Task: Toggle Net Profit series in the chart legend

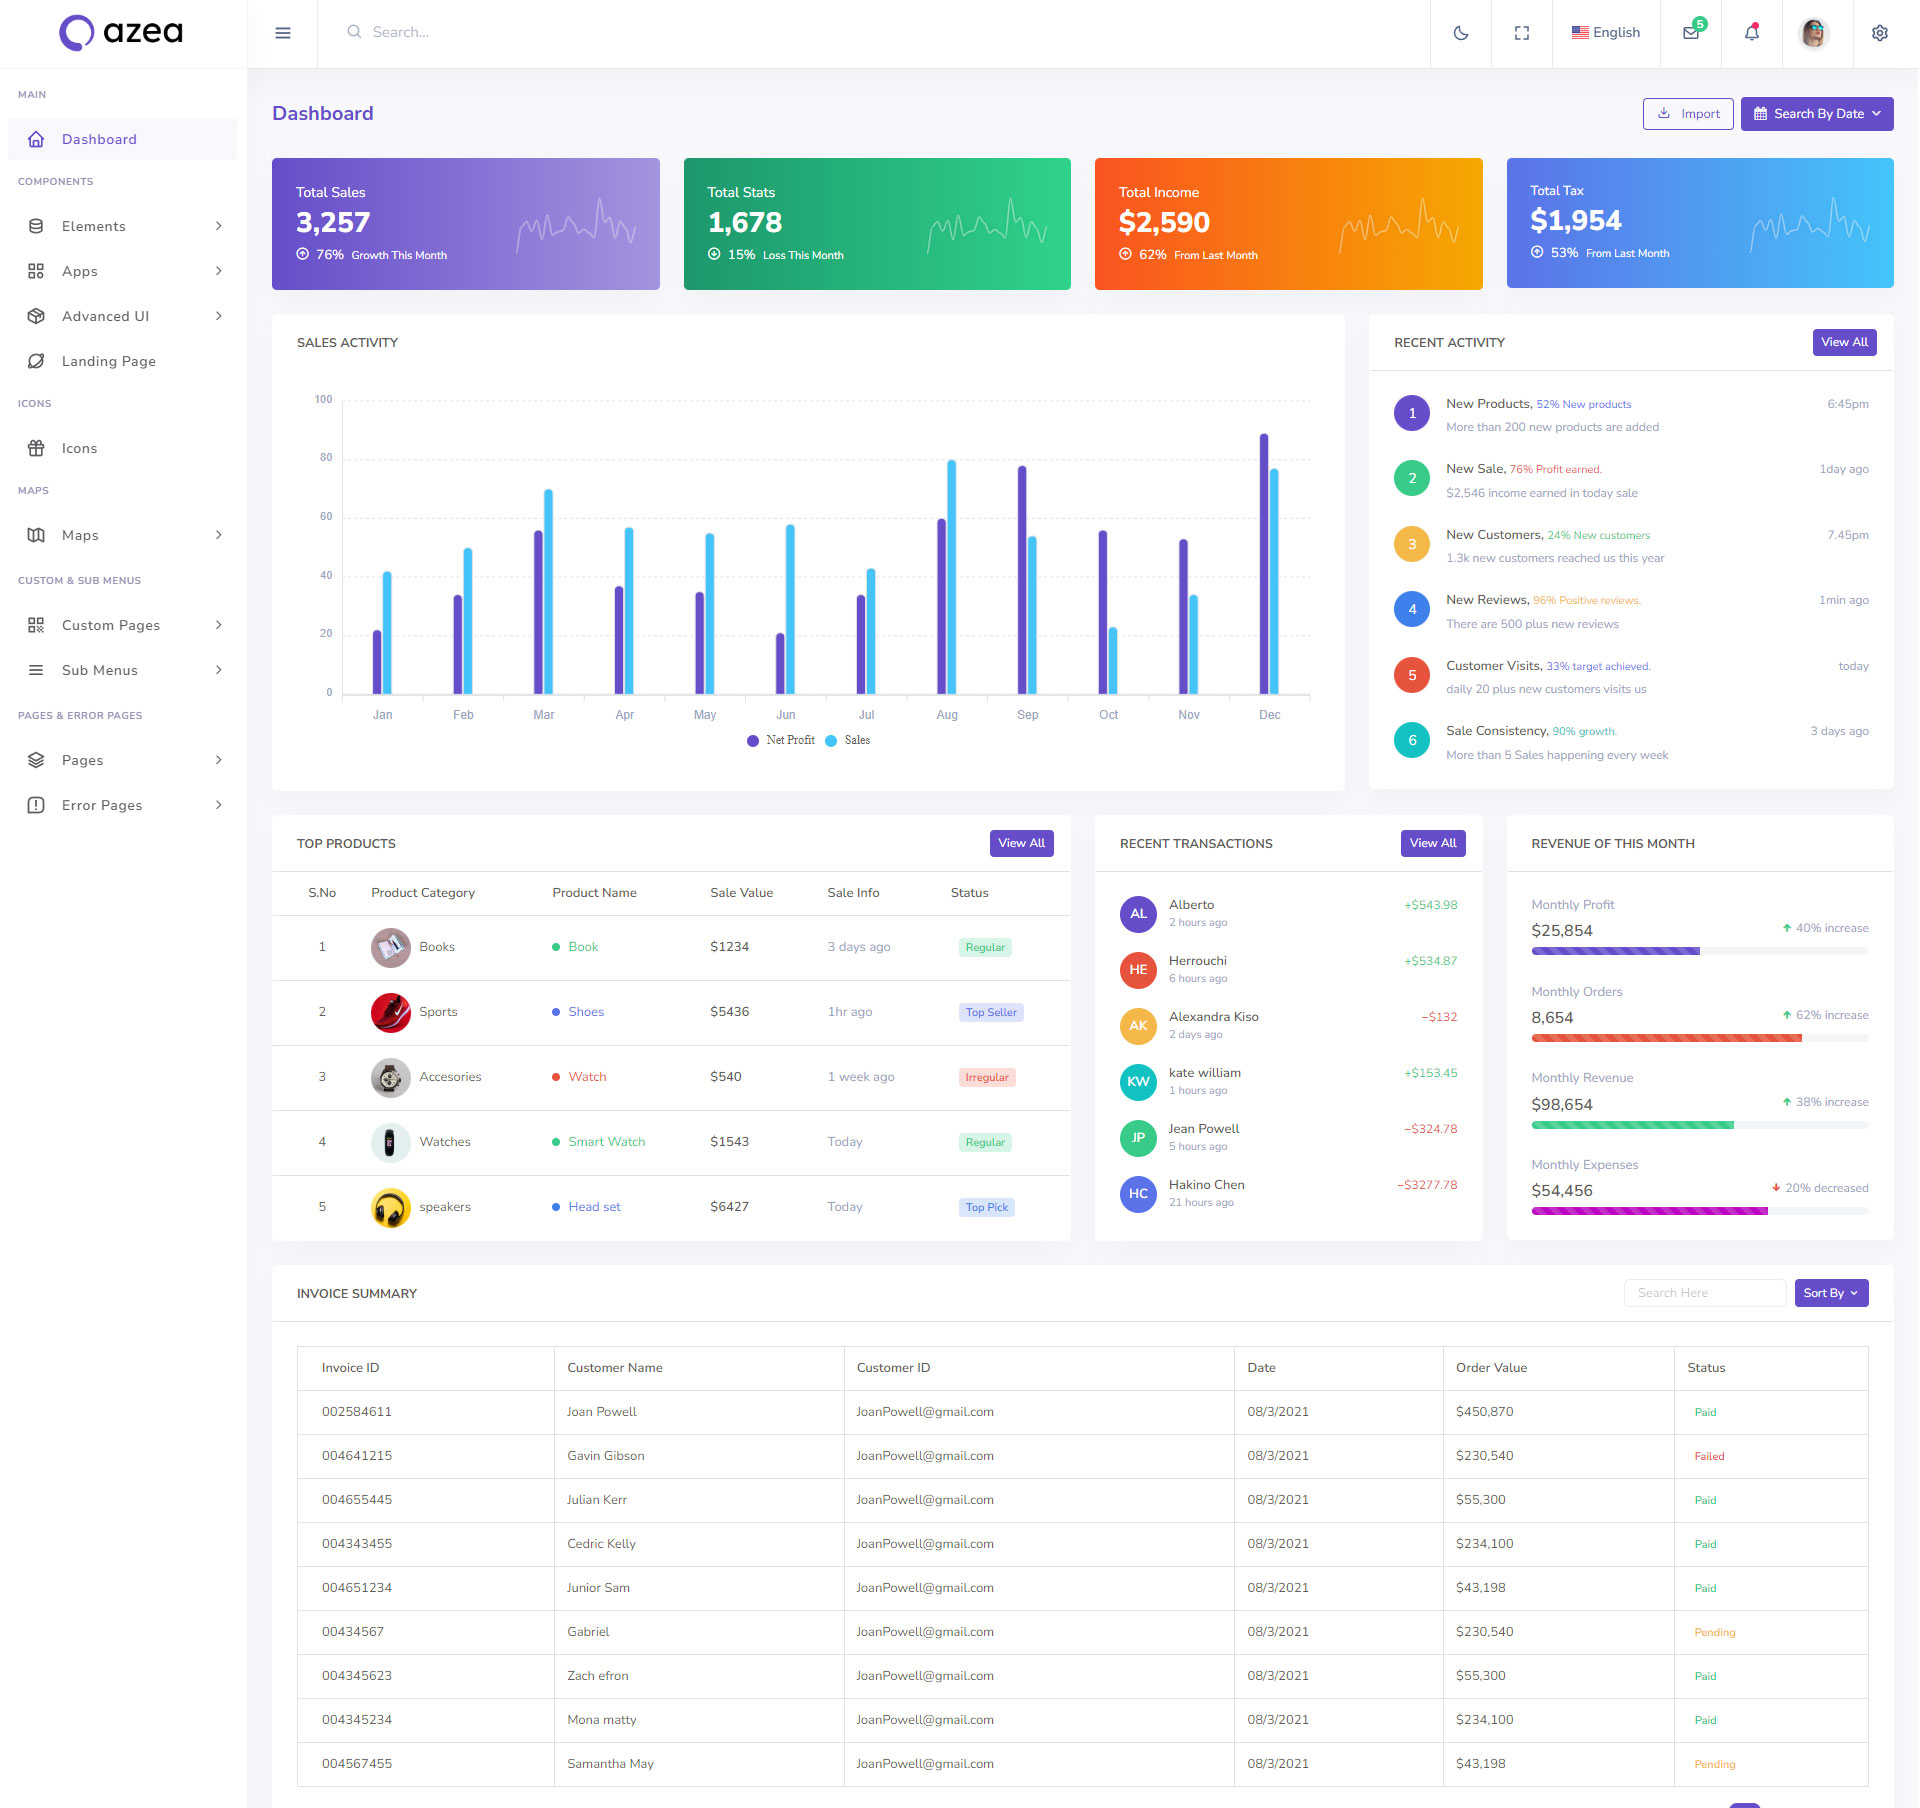Action: (x=782, y=740)
